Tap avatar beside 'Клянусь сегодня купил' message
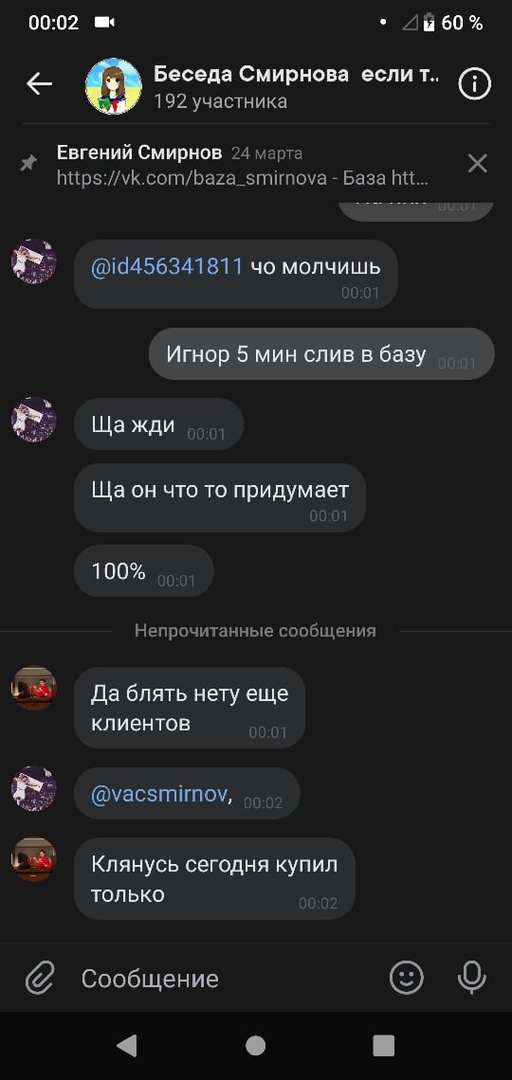The image size is (512, 1080). [x=34, y=860]
